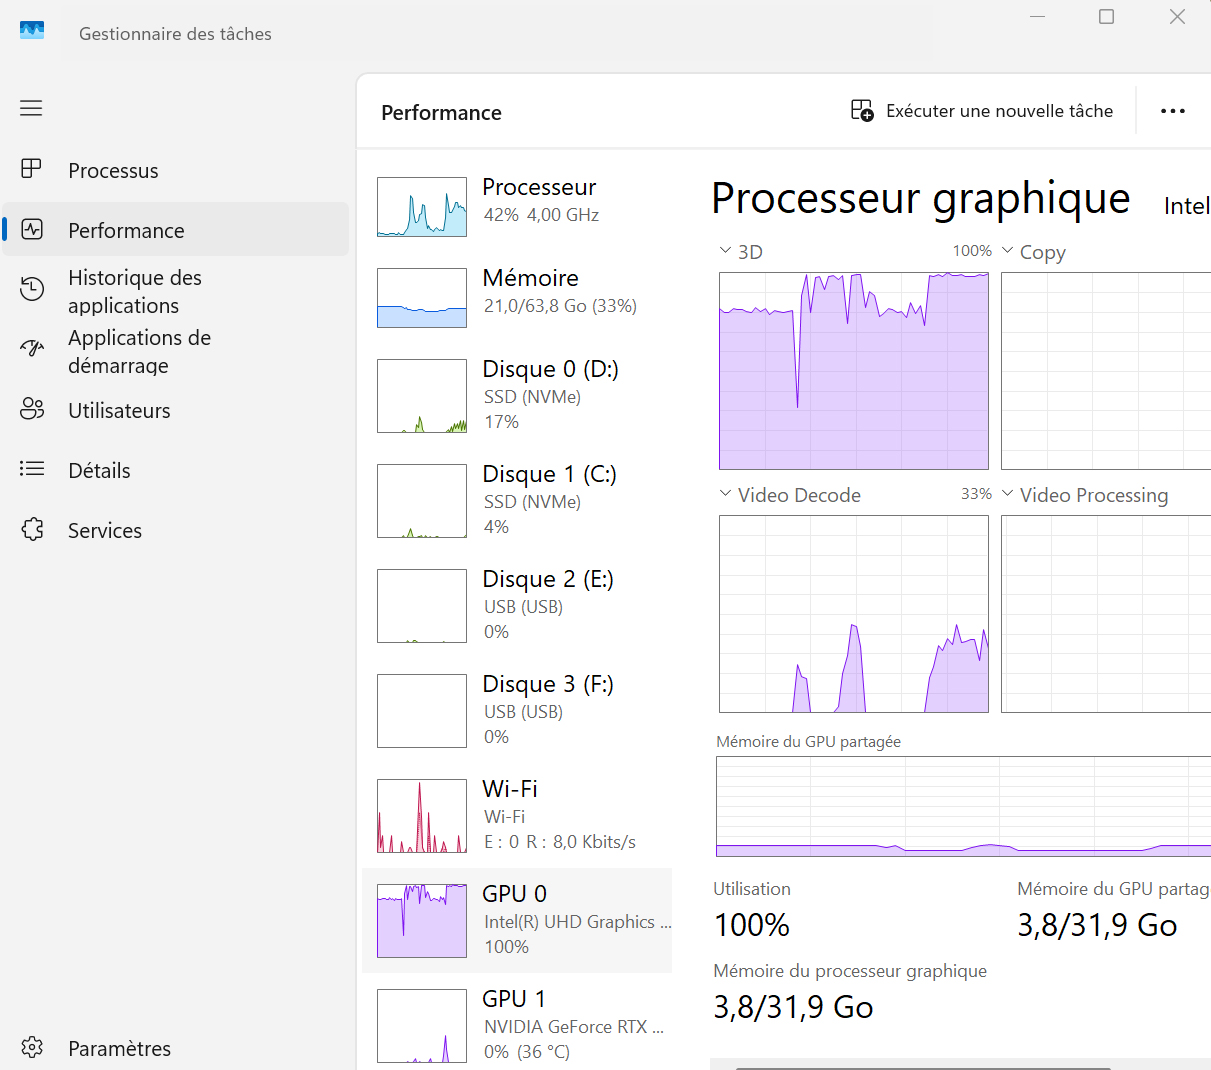Switch to the Performance tab
The image size is (1211, 1070).
126,230
